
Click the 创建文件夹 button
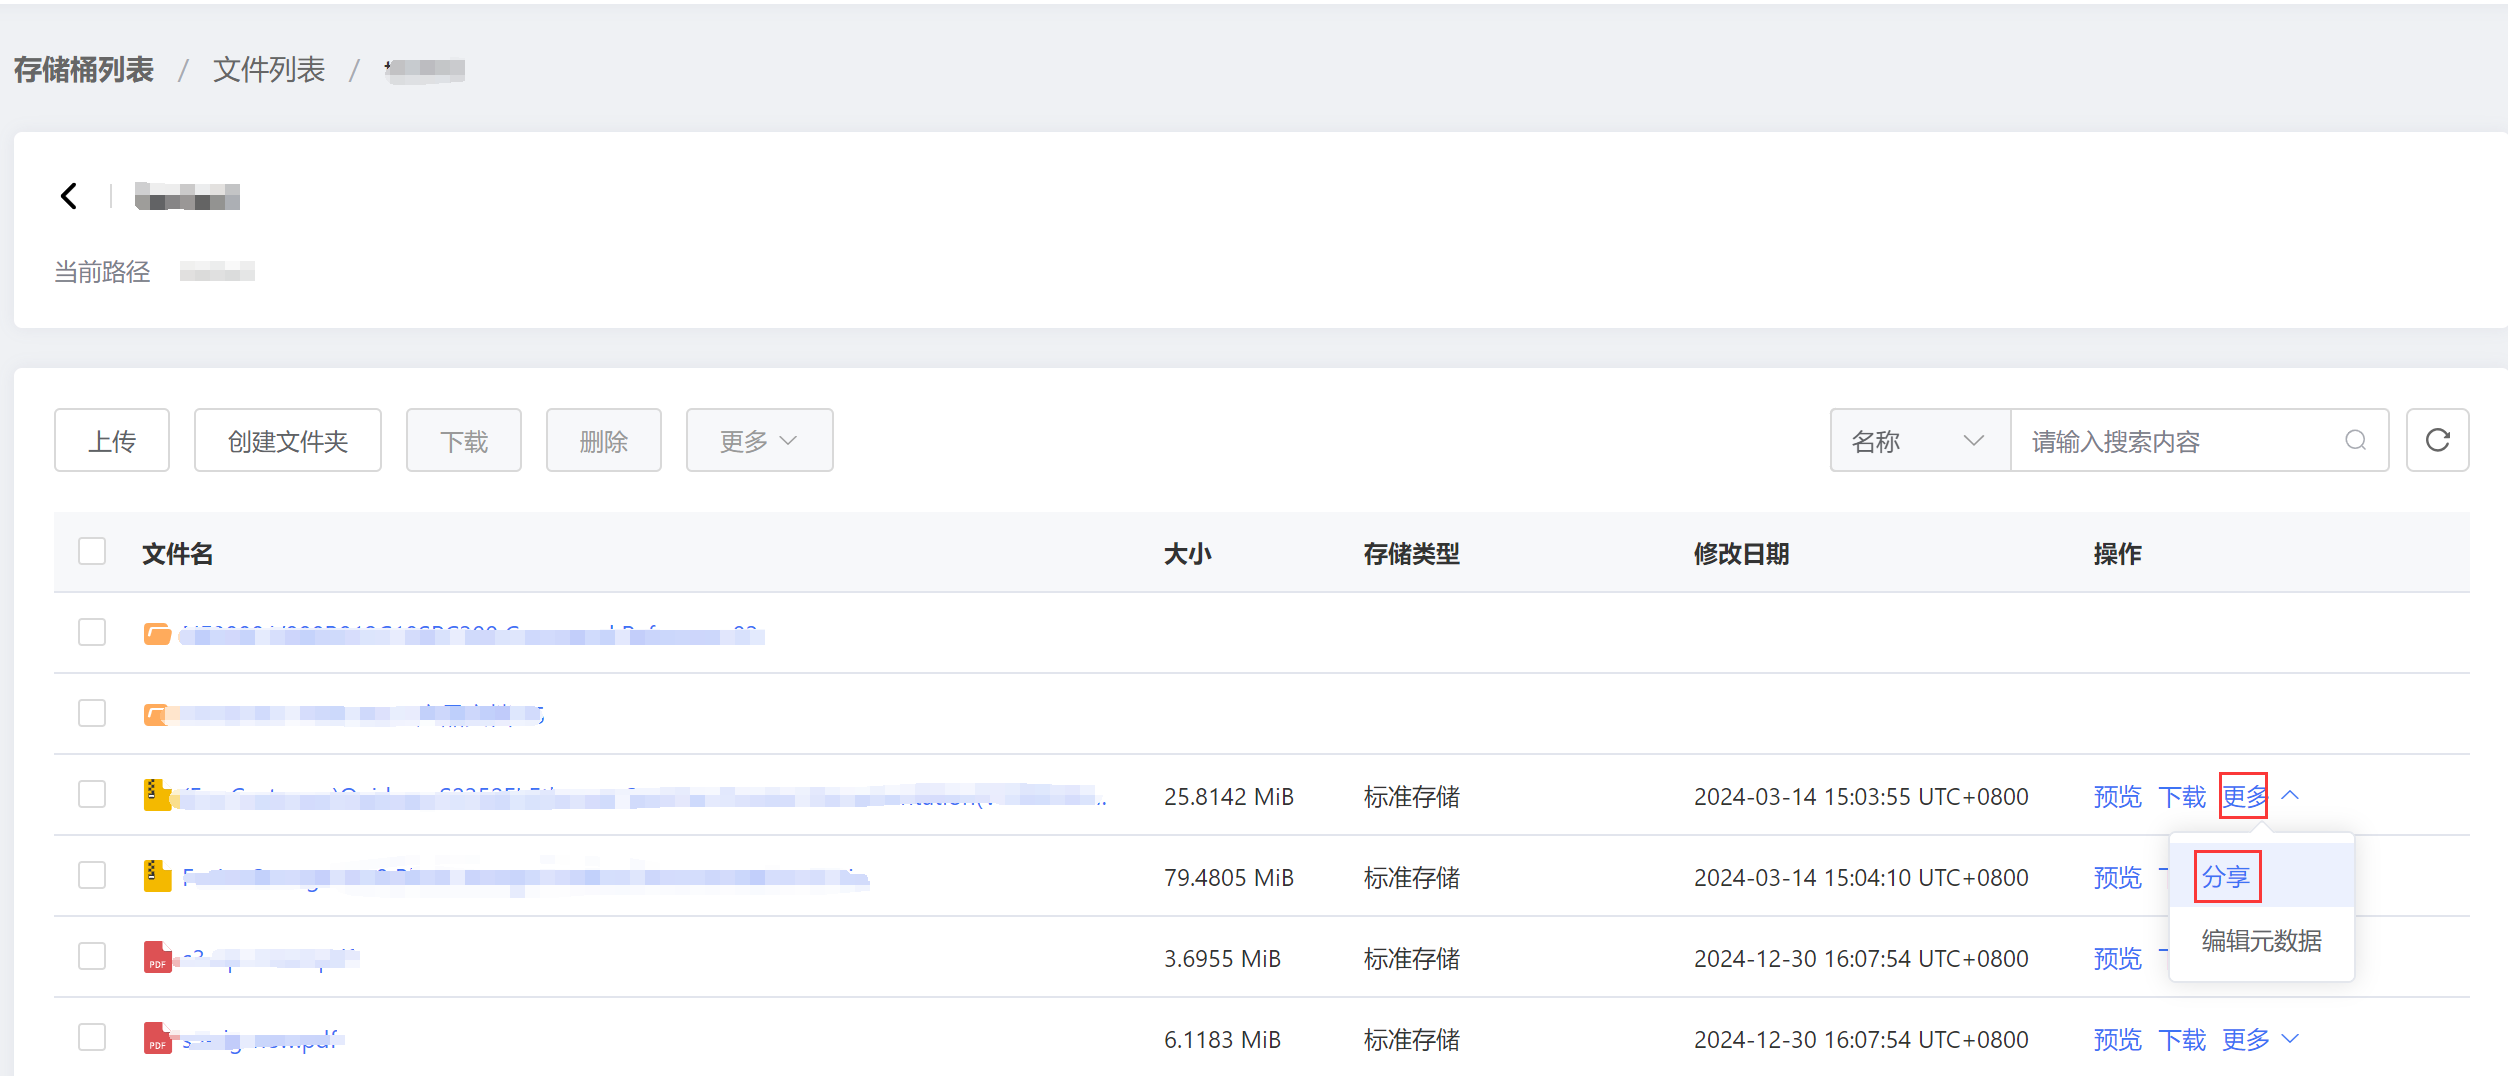pyautogui.click(x=288, y=440)
